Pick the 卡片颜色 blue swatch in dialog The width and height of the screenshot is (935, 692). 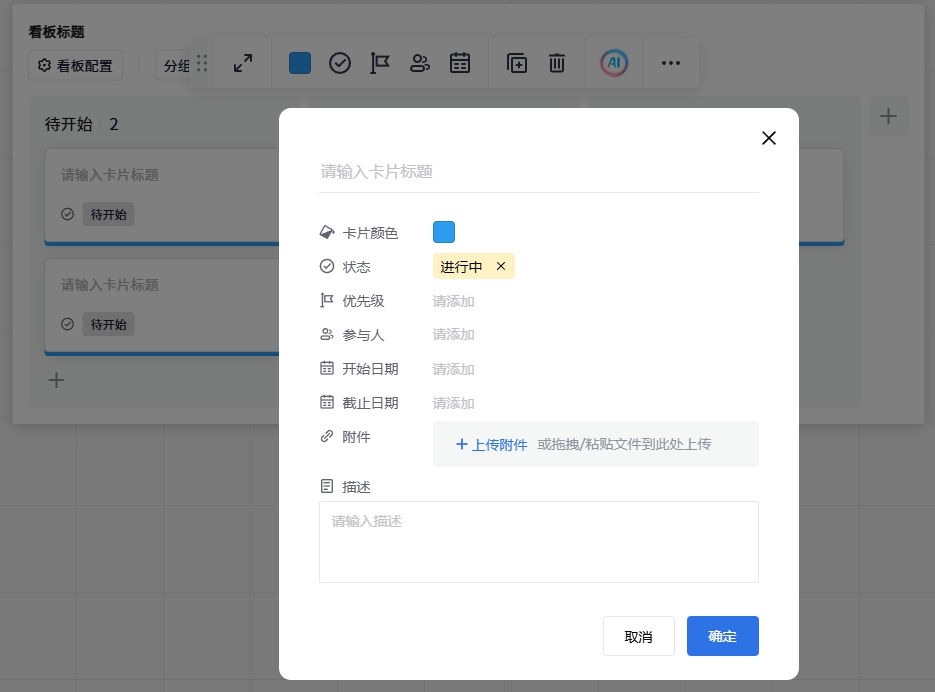444,232
